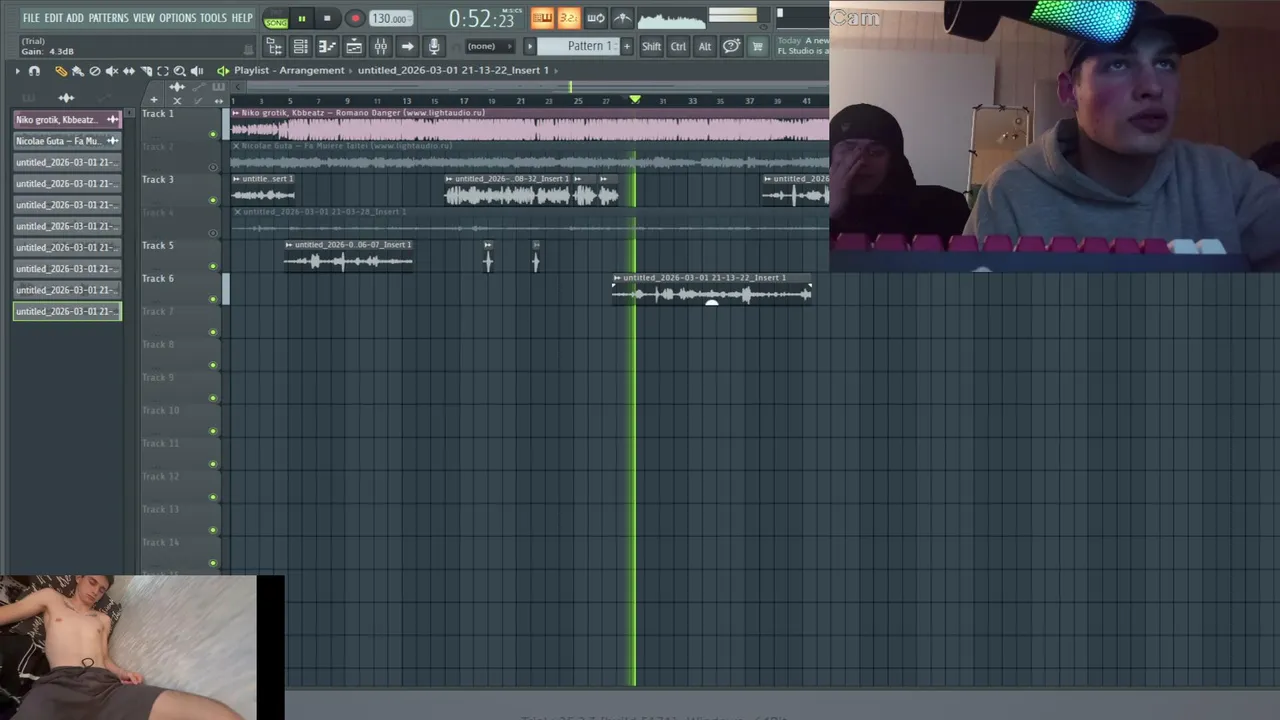
Task: Click the green speaker icon before Playlist title
Action: tap(222, 71)
